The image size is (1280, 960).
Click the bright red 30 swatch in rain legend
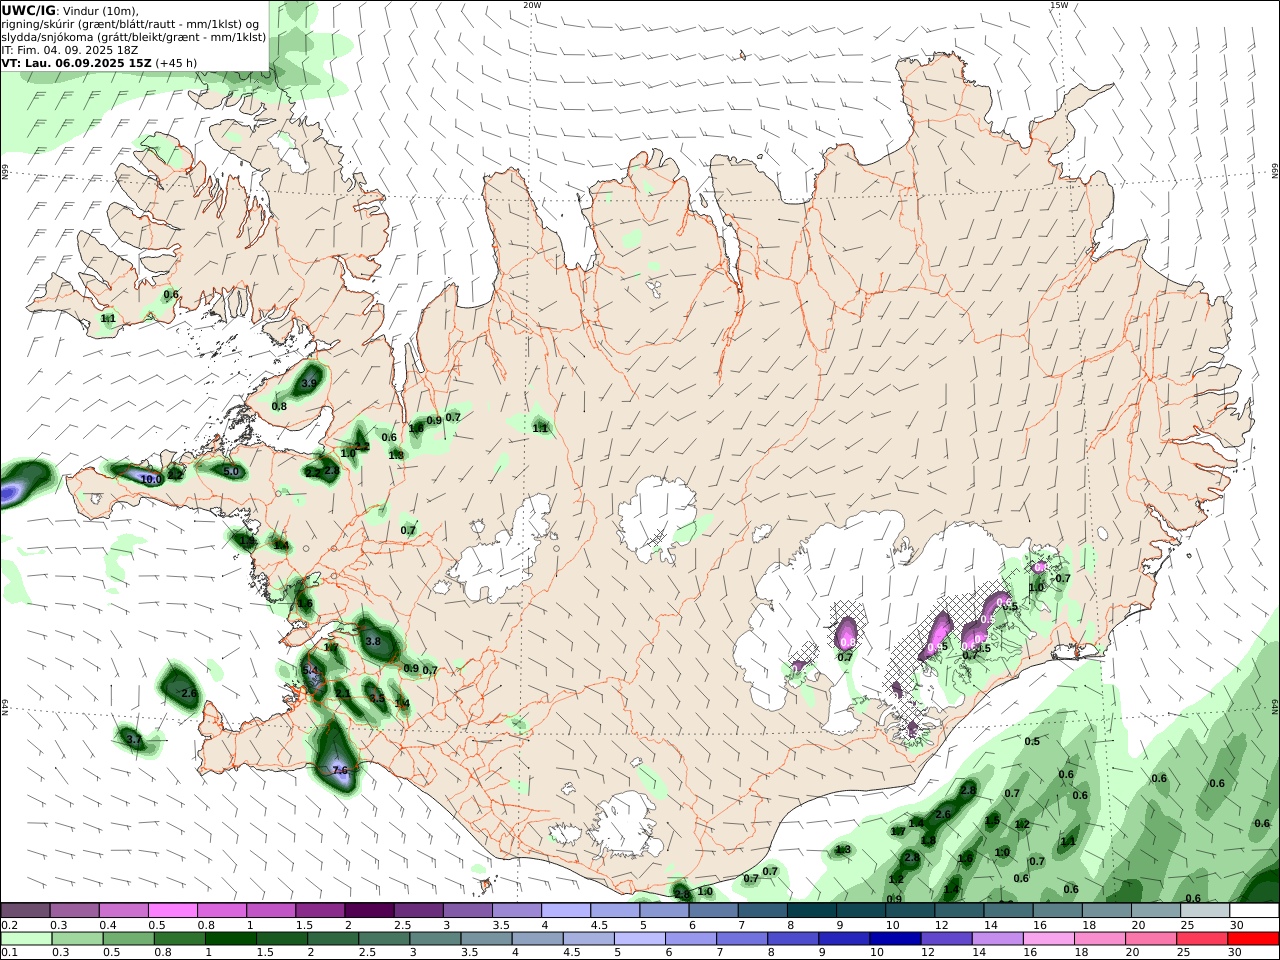[x=1254, y=939]
